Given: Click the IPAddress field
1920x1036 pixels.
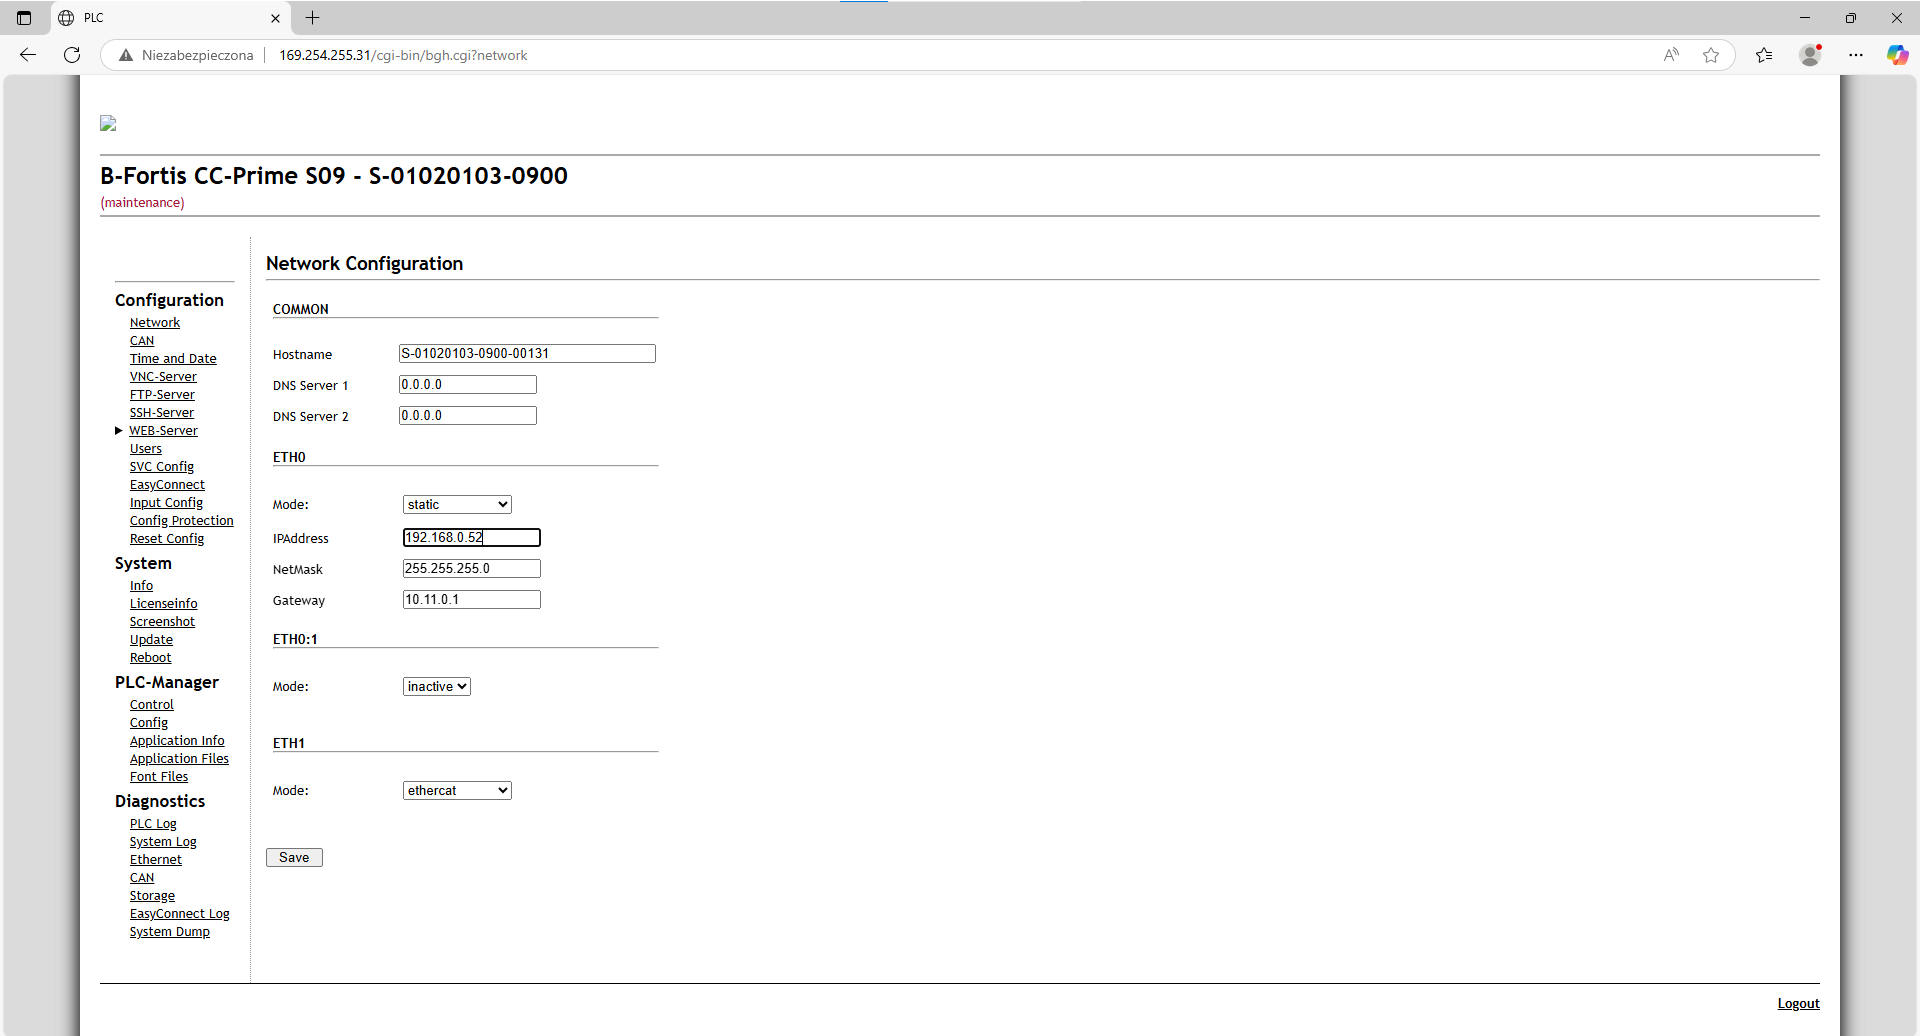Looking at the screenshot, I should pos(472,538).
